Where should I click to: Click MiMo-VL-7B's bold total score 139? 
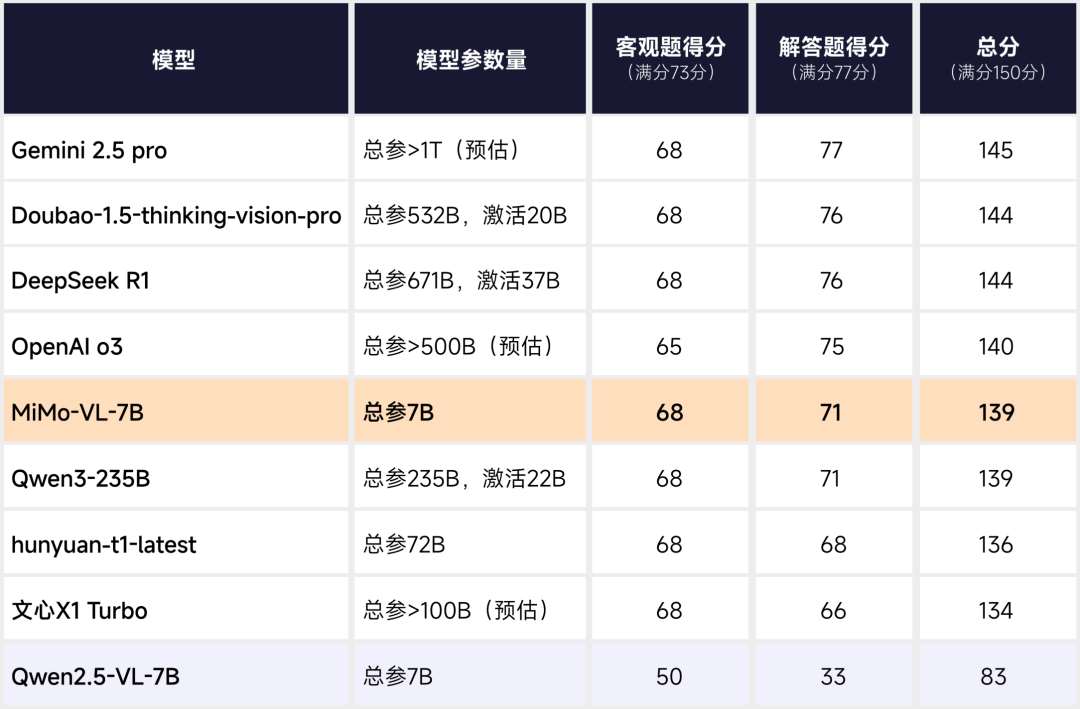click(x=996, y=412)
